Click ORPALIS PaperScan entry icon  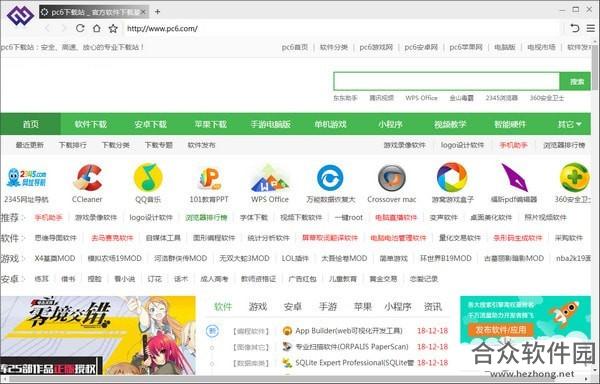tap(287, 347)
